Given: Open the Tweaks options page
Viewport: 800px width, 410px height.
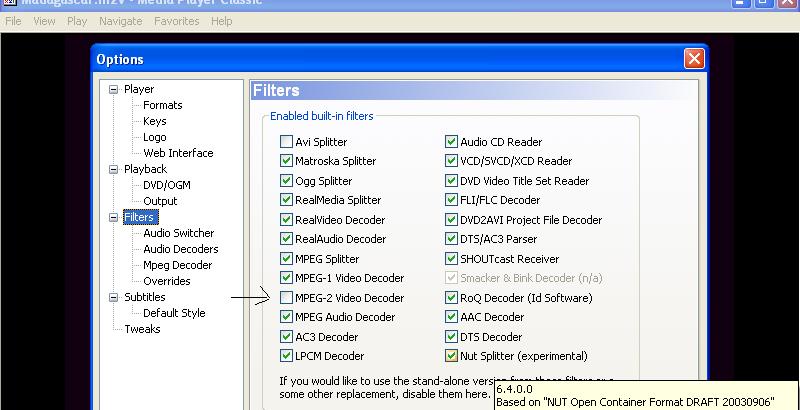Looking at the screenshot, I should pos(142,329).
